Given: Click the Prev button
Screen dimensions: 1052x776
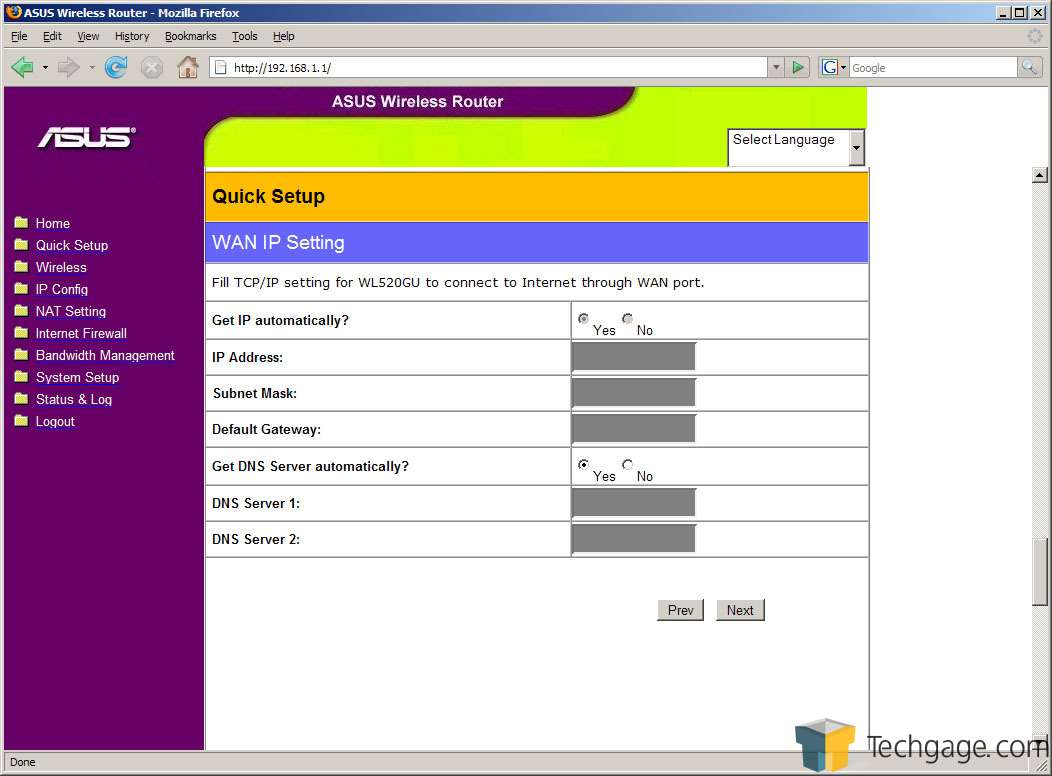Looking at the screenshot, I should [x=680, y=610].
